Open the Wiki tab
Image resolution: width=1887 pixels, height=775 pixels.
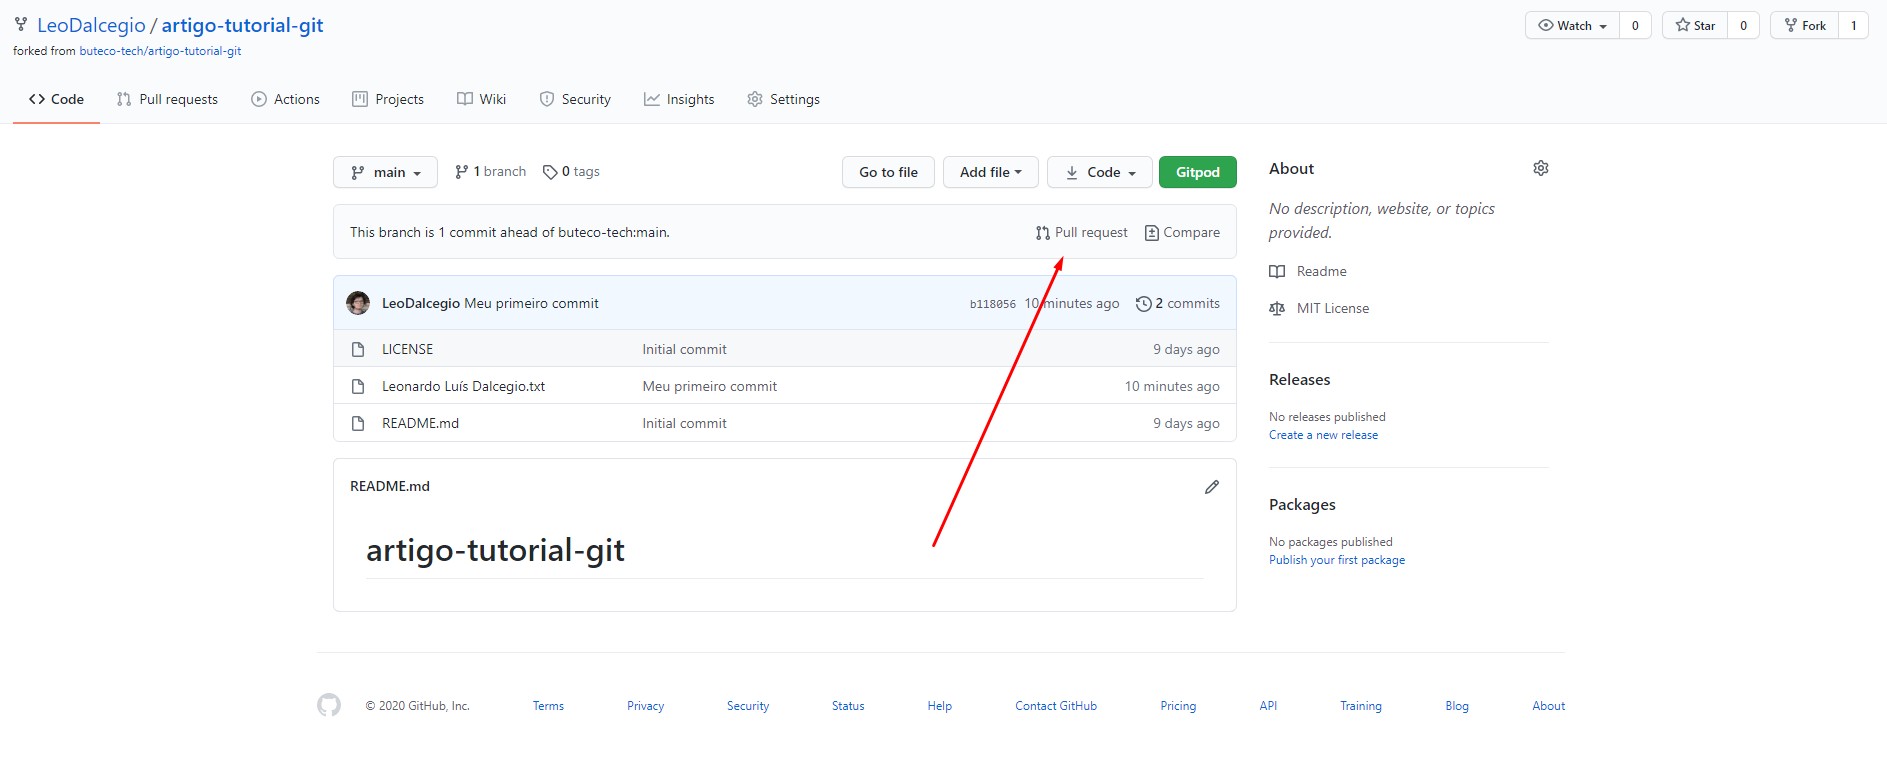(x=481, y=99)
